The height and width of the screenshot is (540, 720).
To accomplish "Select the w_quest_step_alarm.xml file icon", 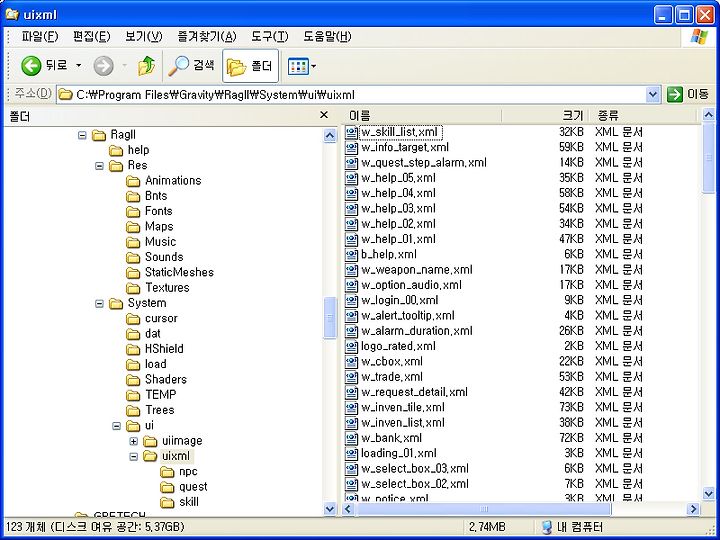I will (x=351, y=163).
